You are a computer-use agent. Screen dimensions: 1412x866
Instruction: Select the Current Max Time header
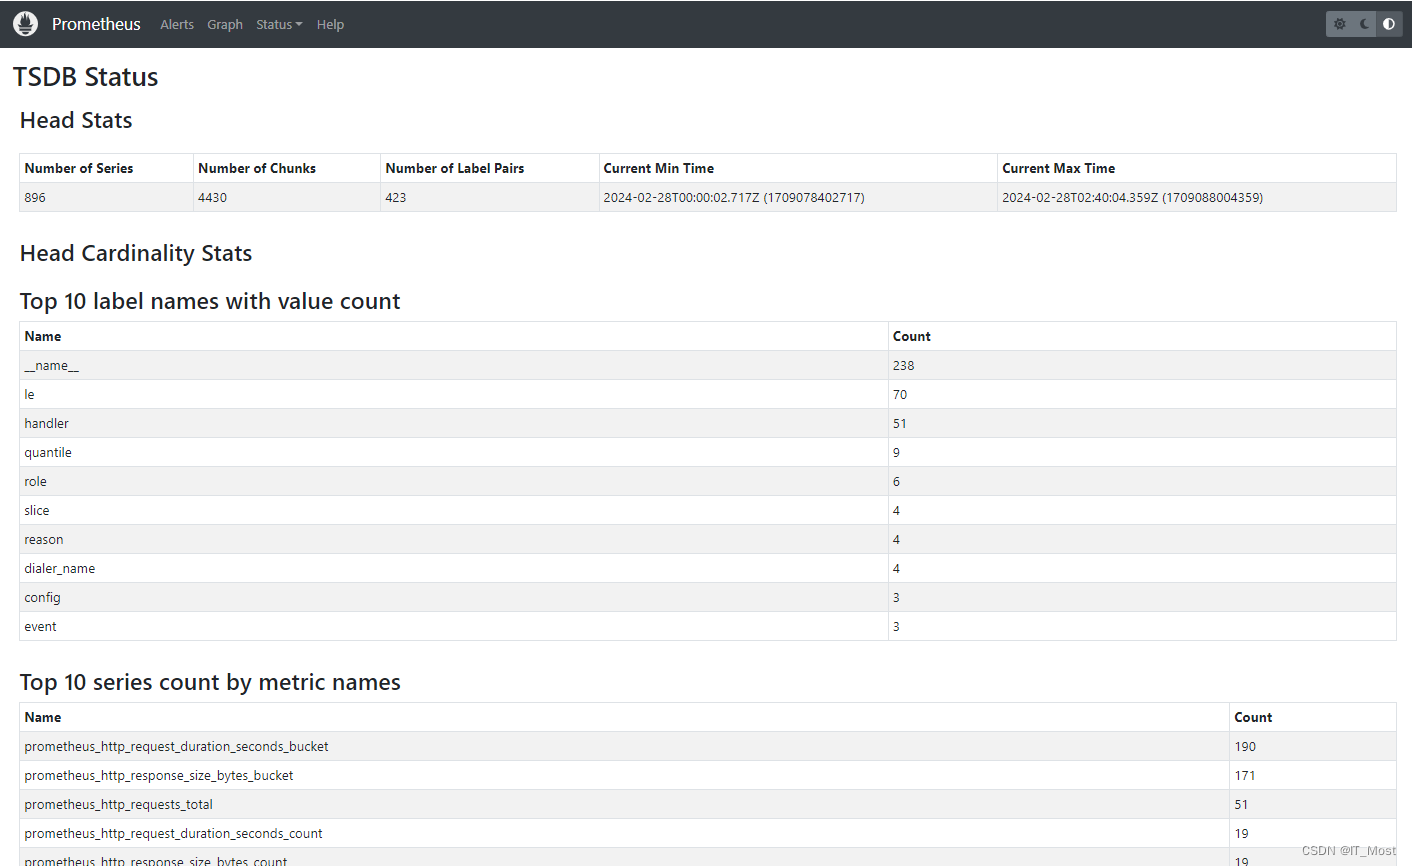click(x=1059, y=168)
